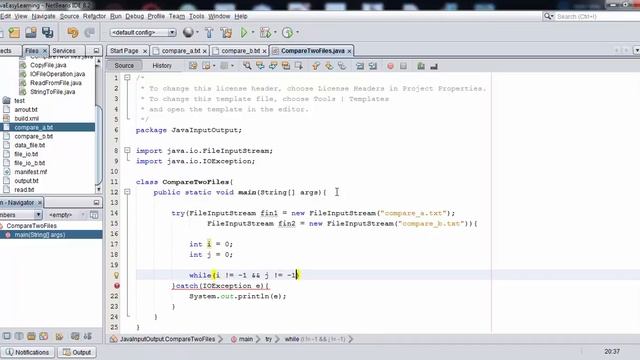This screenshot has height=360, width=640.
Task: Open the Tools menu
Action: (x=196, y=16)
